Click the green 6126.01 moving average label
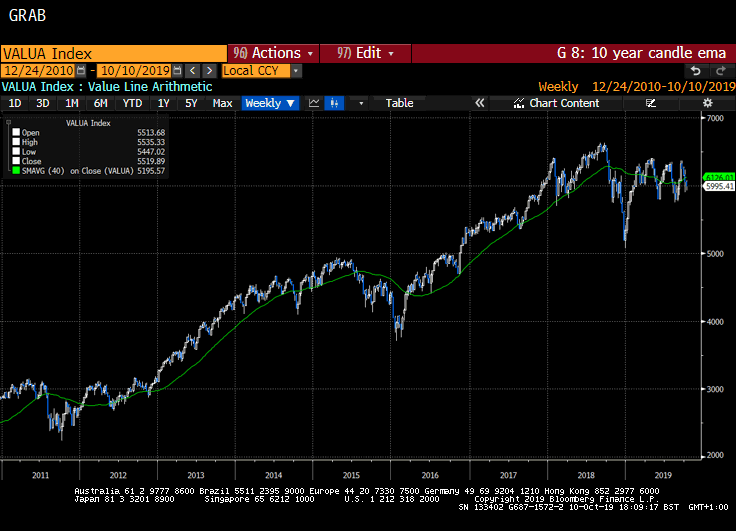The width and height of the screenshot is (736, 531). 719,177
